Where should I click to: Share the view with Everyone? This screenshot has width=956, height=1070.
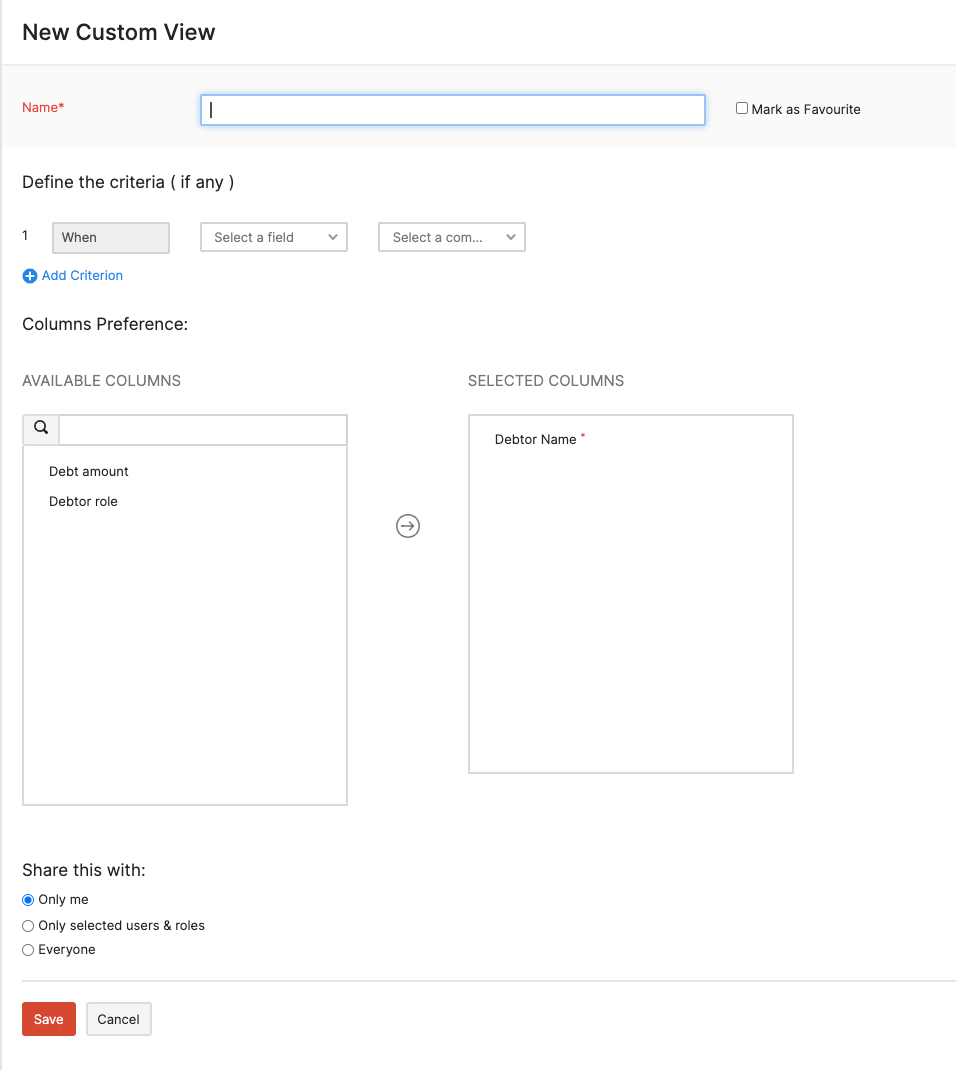point(28,950)
